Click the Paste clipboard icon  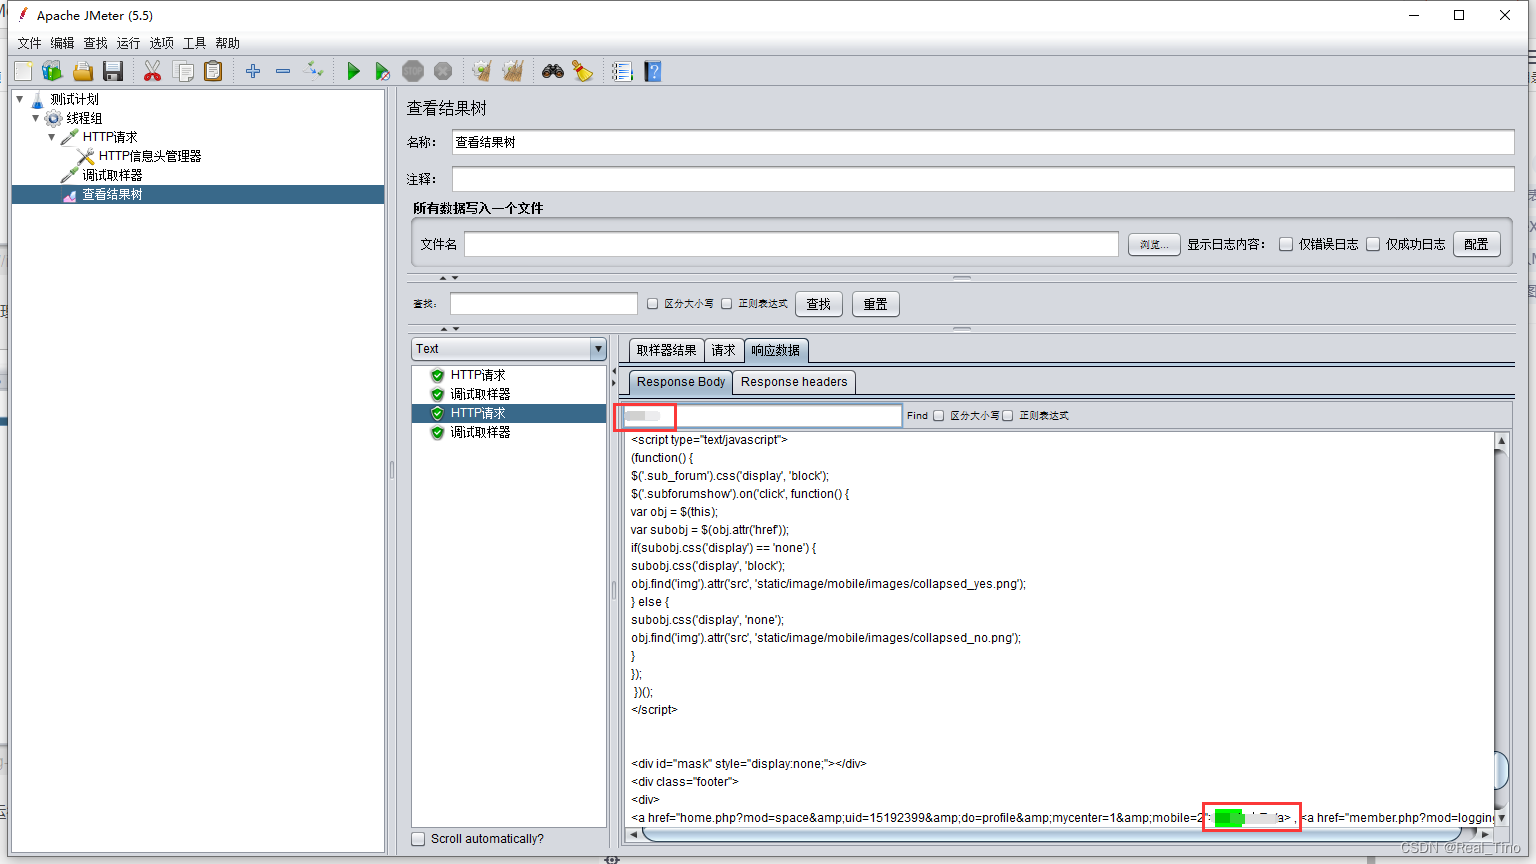(x=213, y=71)
